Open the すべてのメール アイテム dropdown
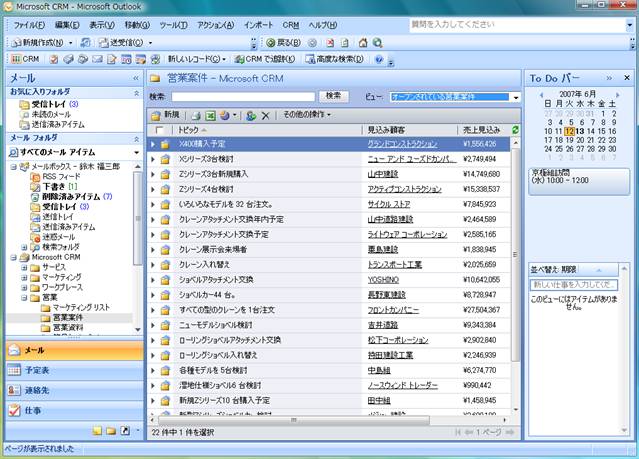Viewport: 639px width, 459px height. 137,152
